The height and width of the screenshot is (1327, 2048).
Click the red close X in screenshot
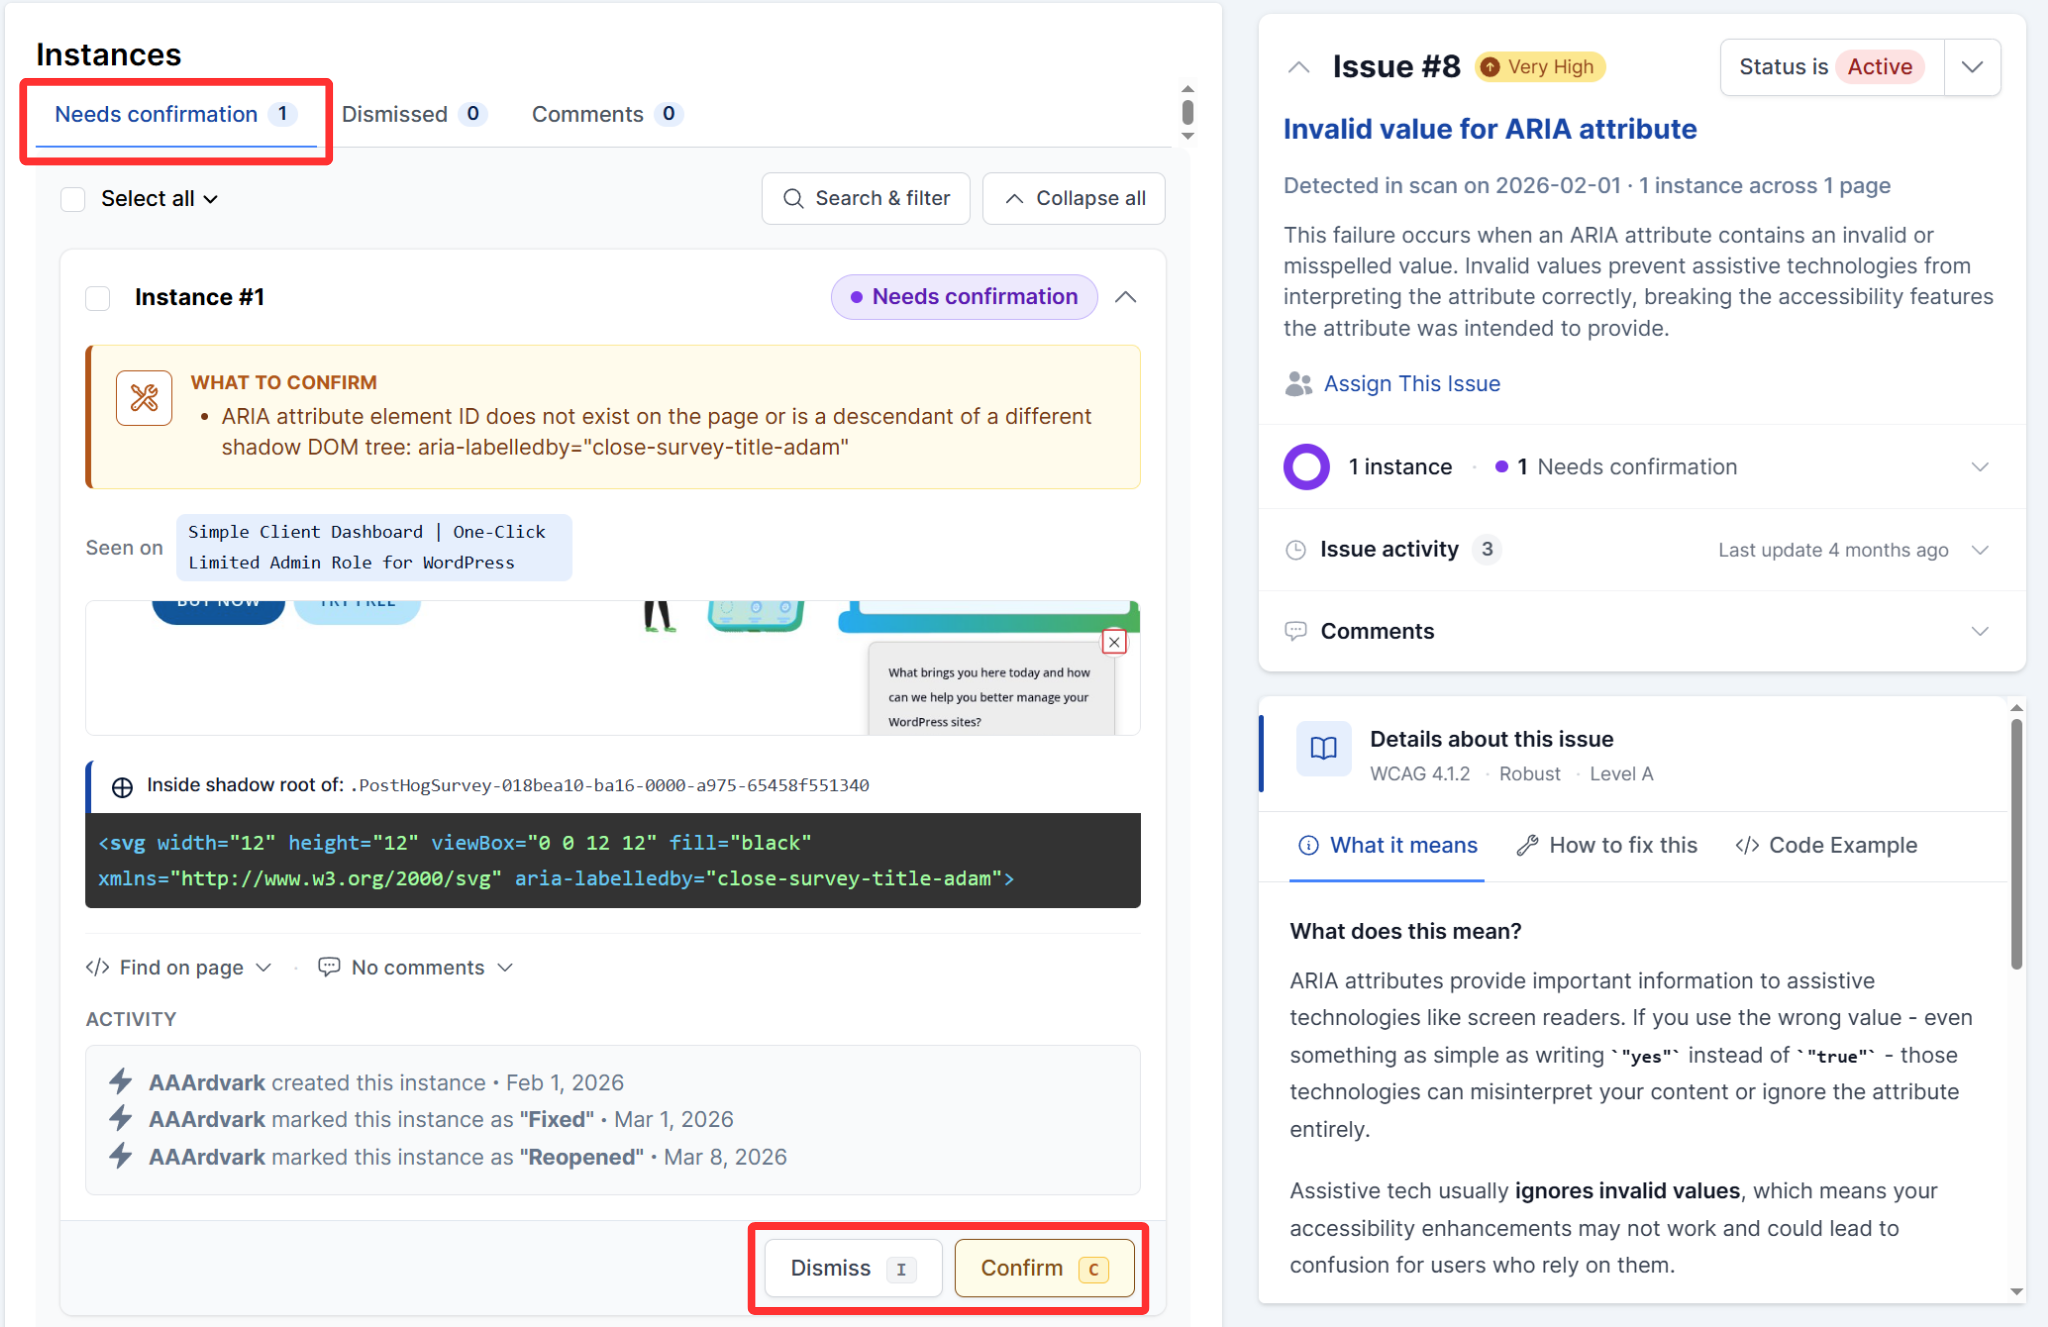coord(1114,642)
